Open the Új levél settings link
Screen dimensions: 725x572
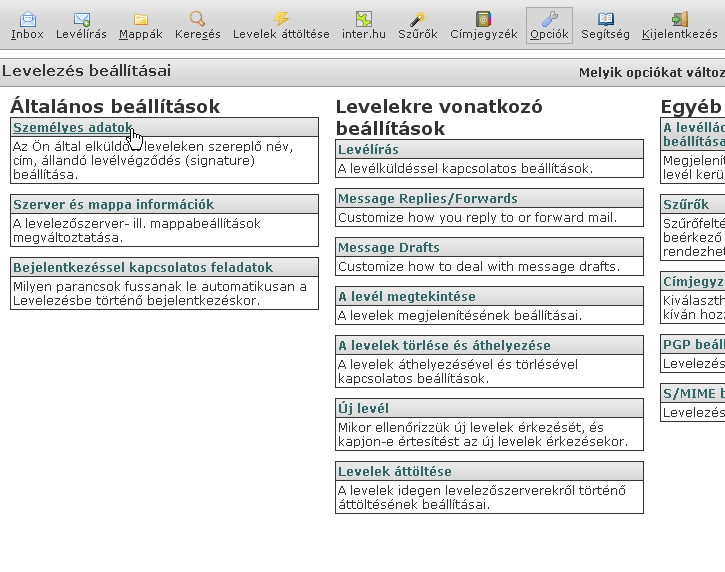(363, 408)
